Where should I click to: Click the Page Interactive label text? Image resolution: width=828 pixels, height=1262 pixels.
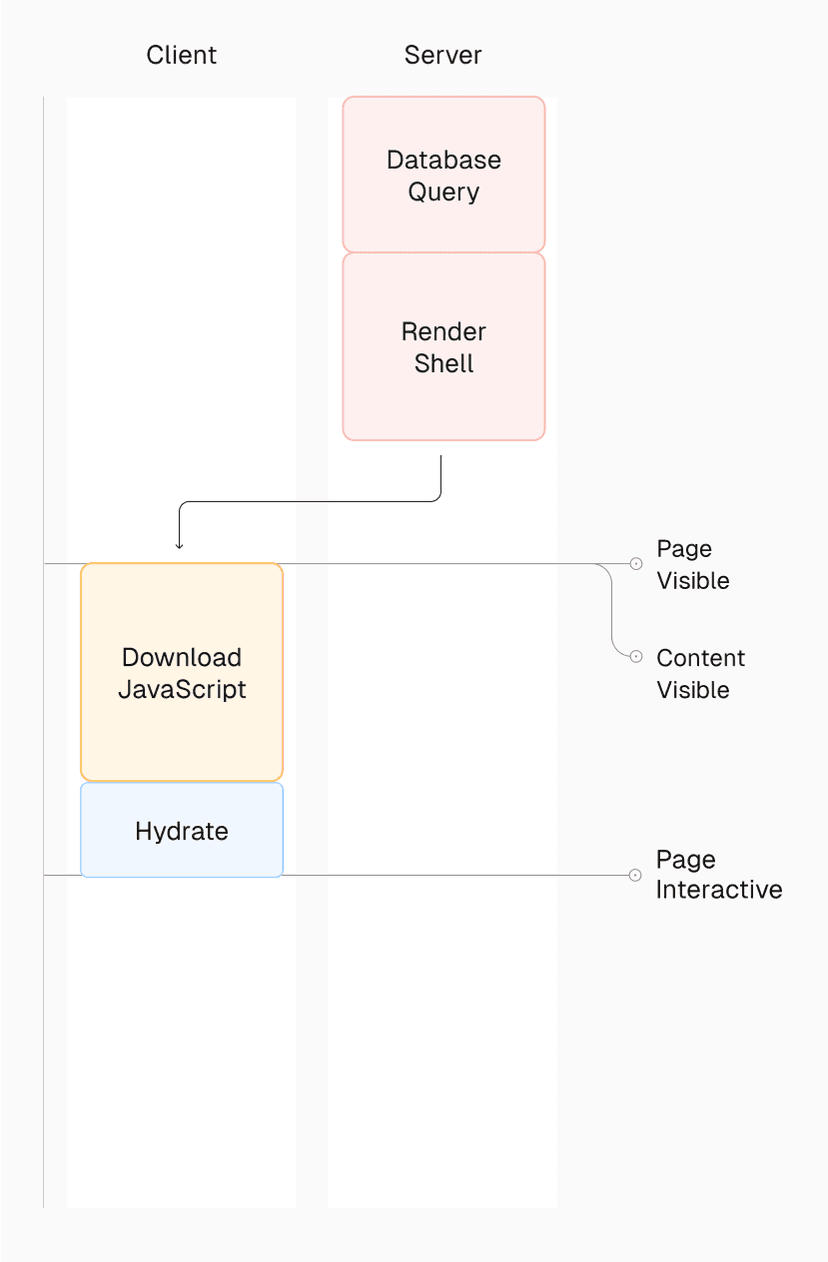coord(718,874)
